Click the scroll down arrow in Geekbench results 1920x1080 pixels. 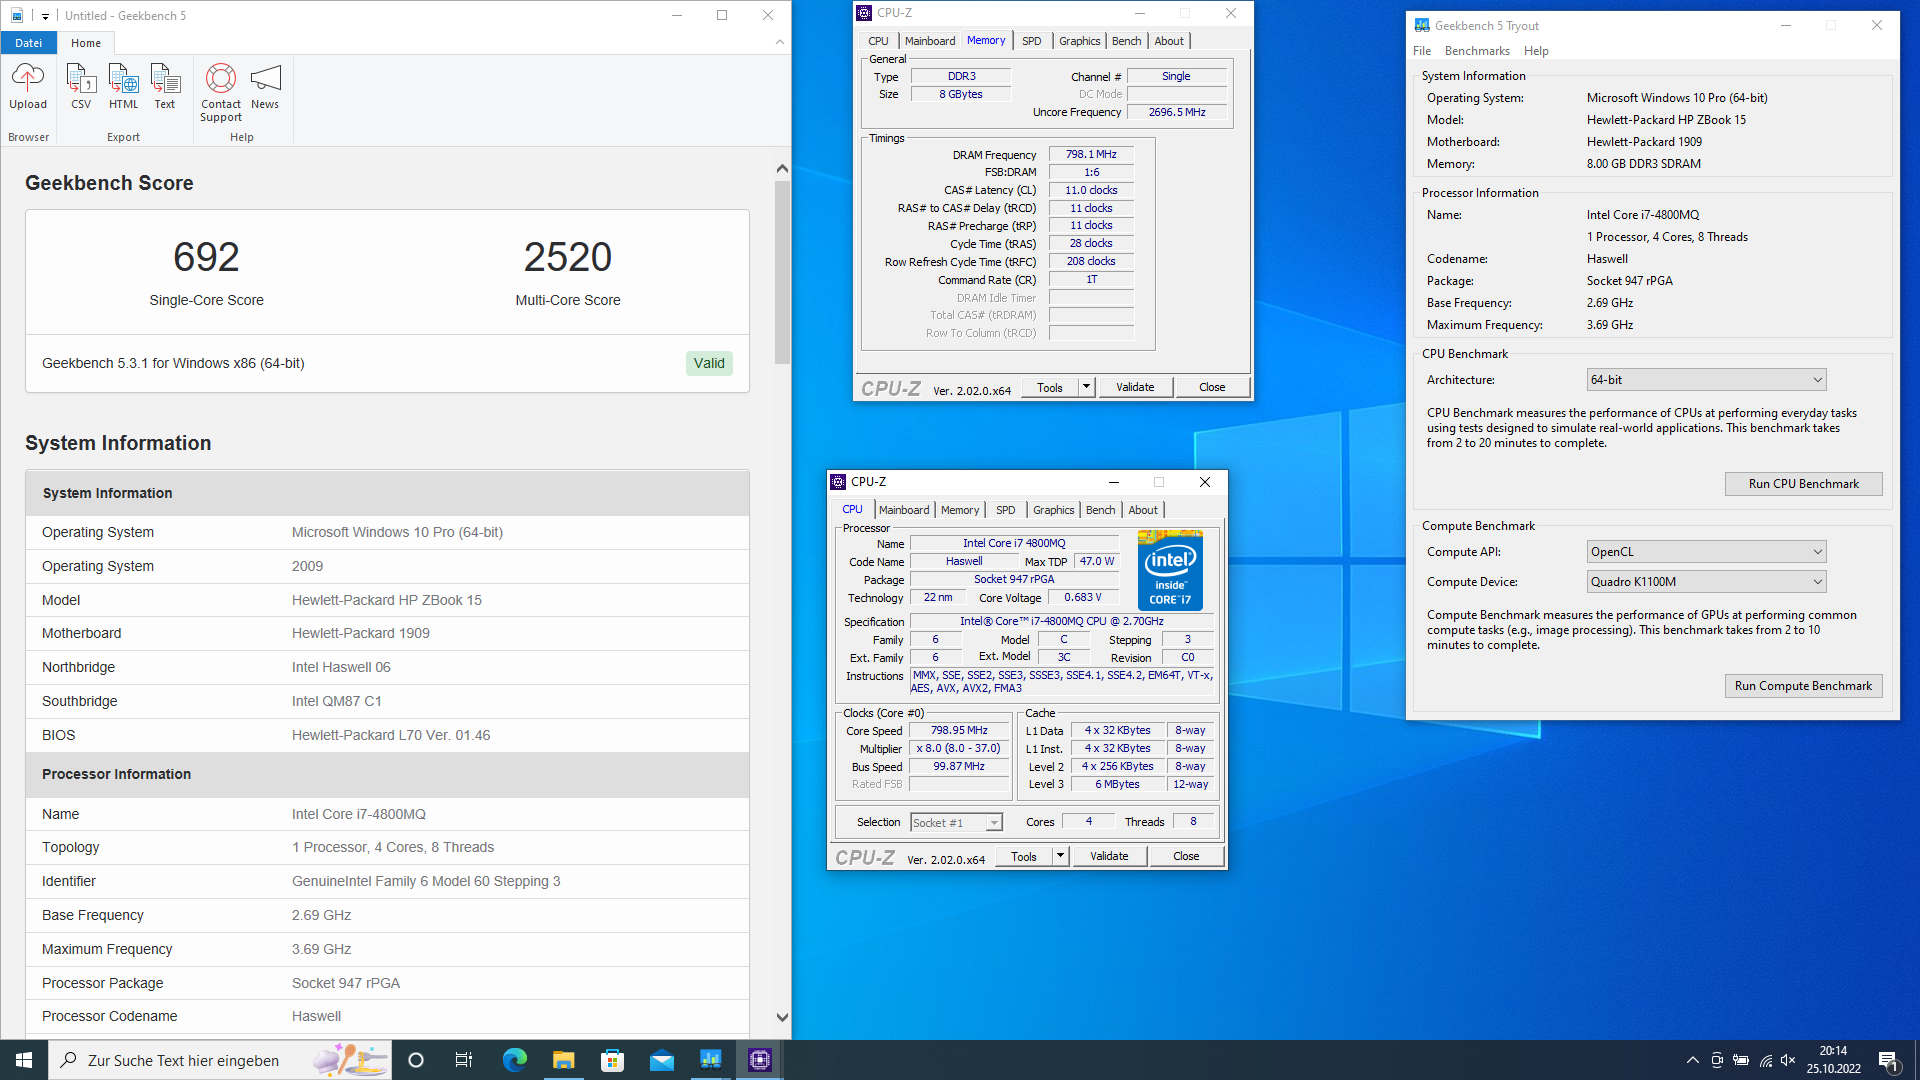(x=782, y=1017)
